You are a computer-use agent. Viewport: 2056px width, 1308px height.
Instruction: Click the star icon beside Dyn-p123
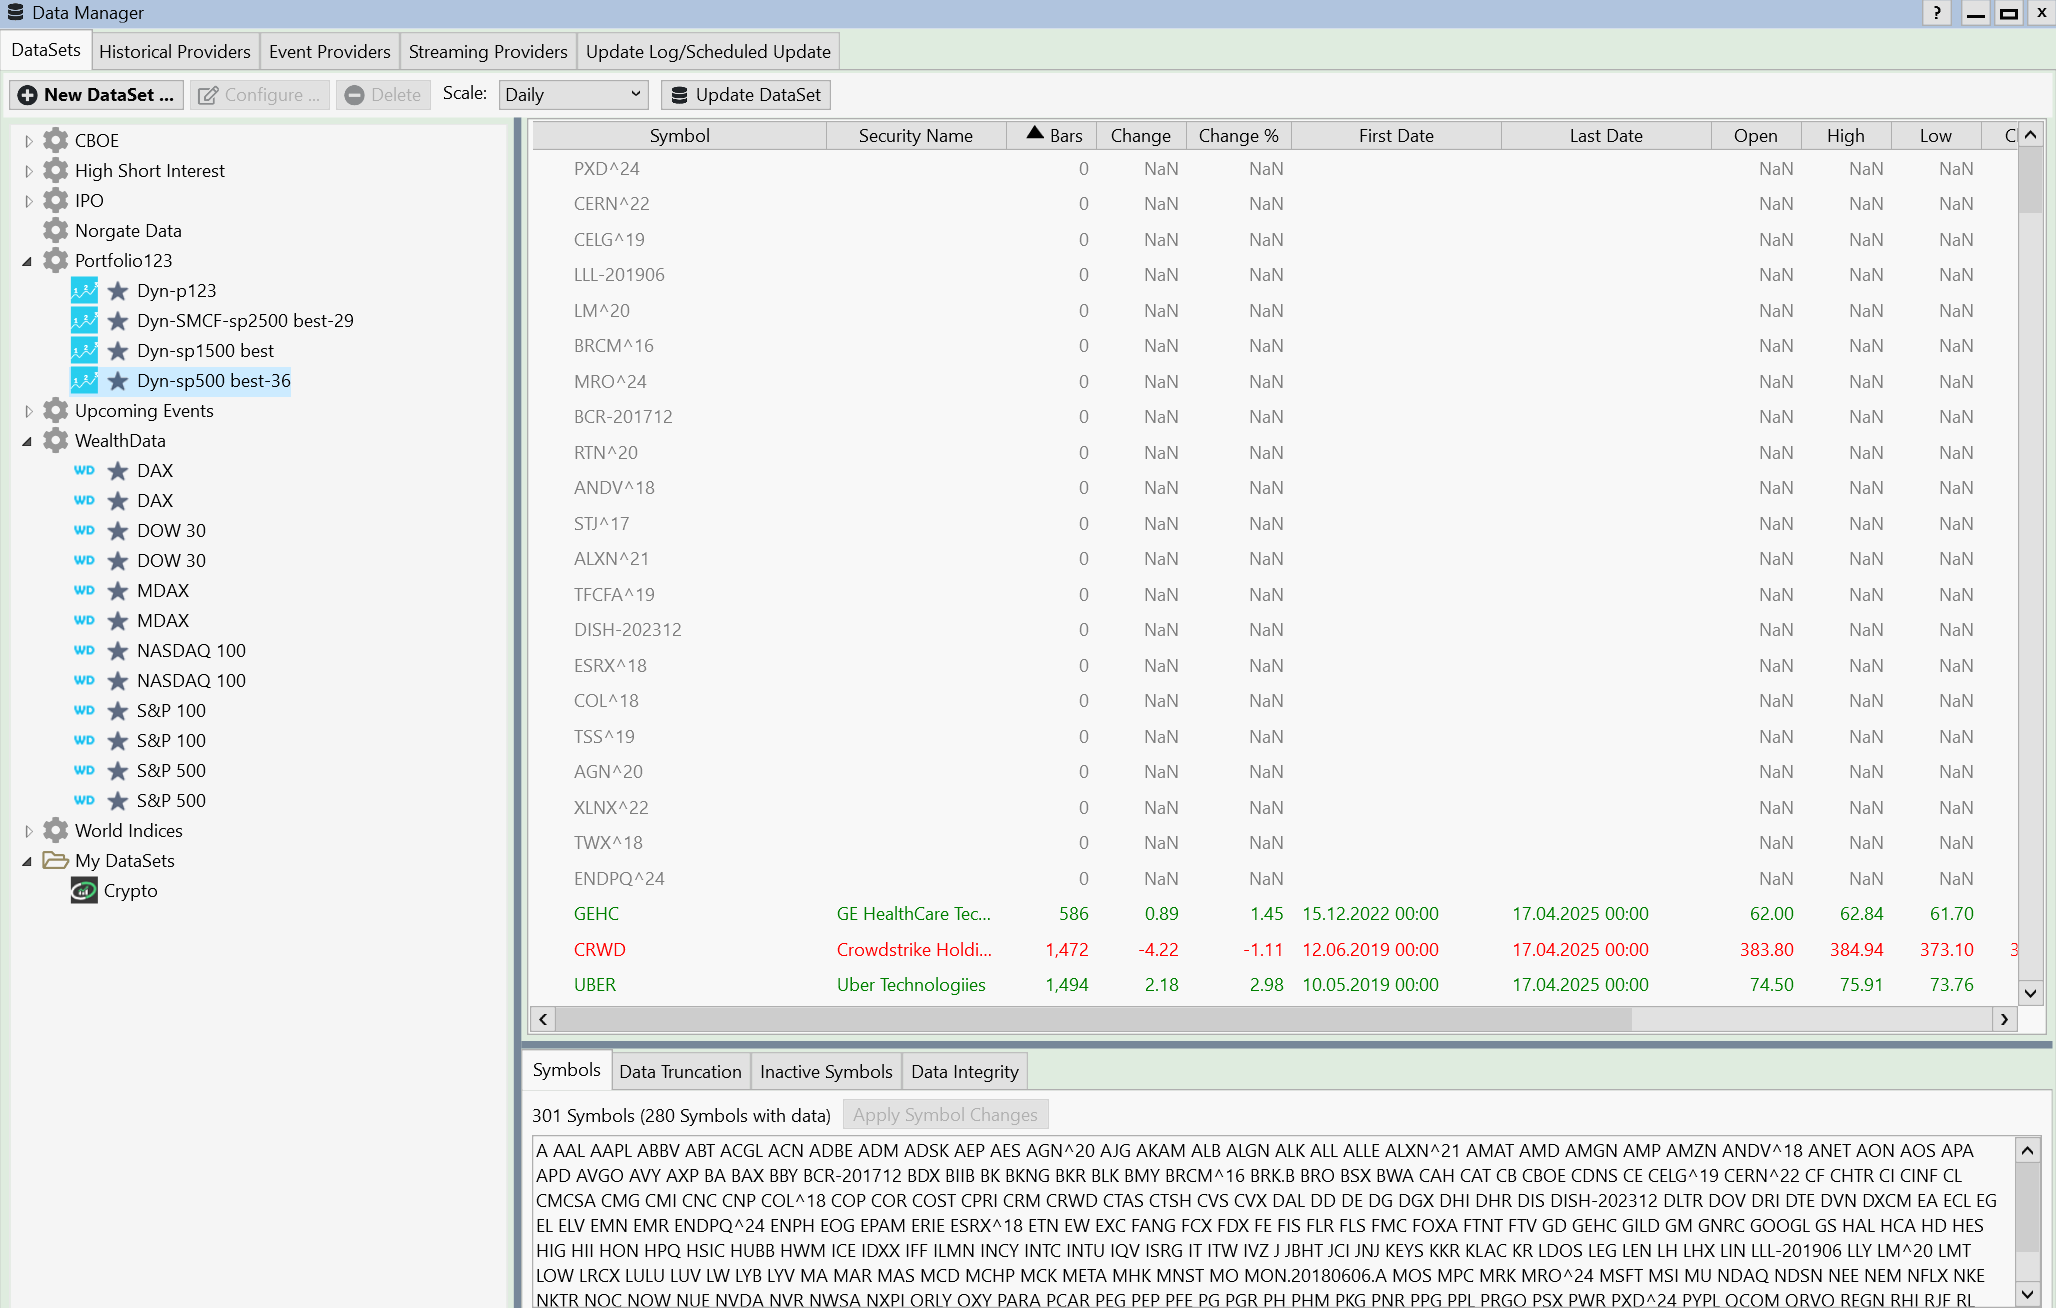click(x=118, y=291)
